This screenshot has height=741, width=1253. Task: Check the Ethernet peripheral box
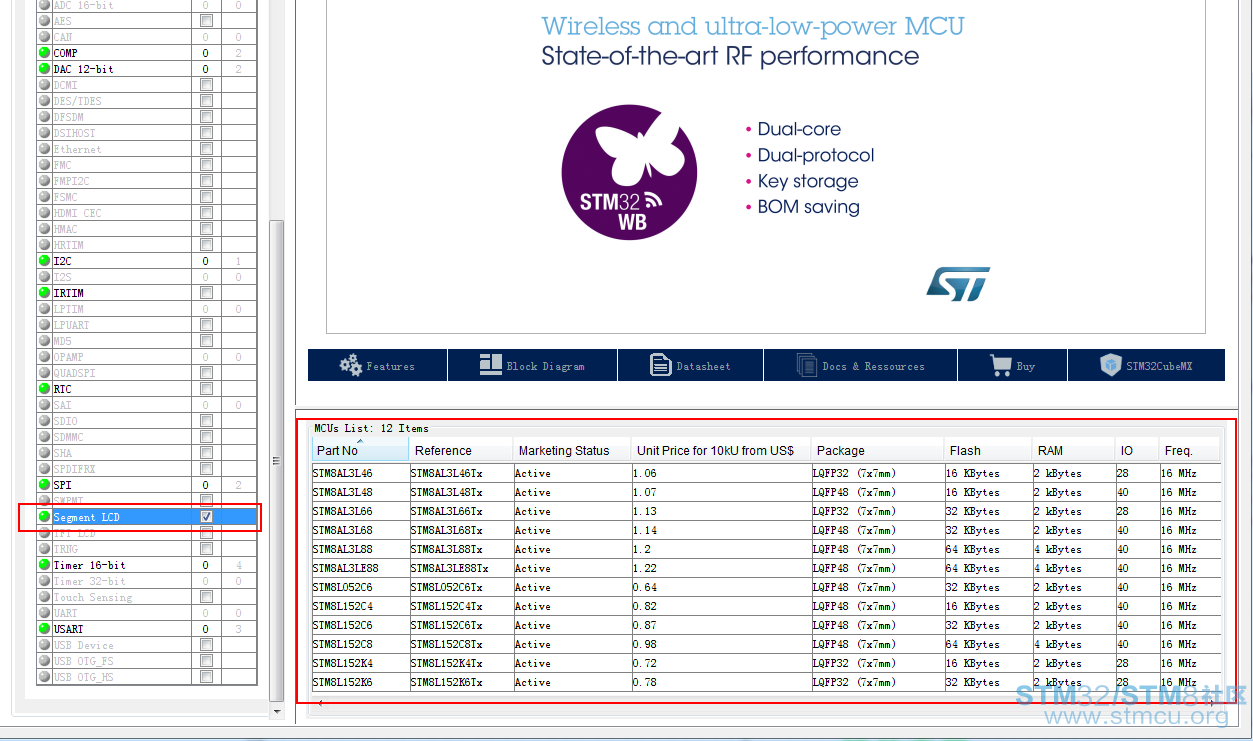[x=206, y=149]
